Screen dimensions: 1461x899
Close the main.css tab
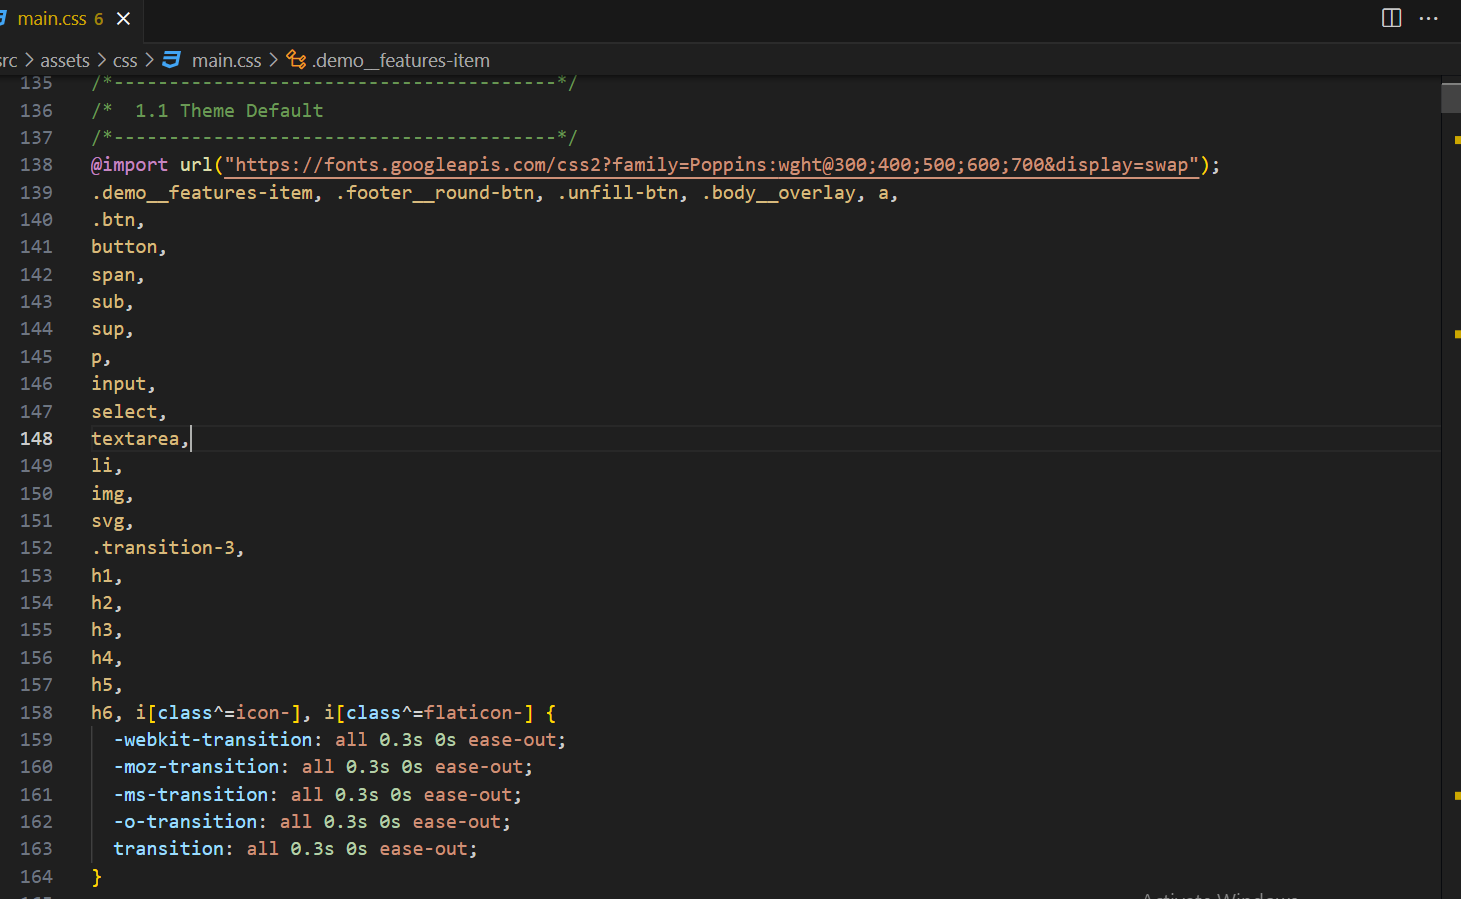[x=123, y=19]
